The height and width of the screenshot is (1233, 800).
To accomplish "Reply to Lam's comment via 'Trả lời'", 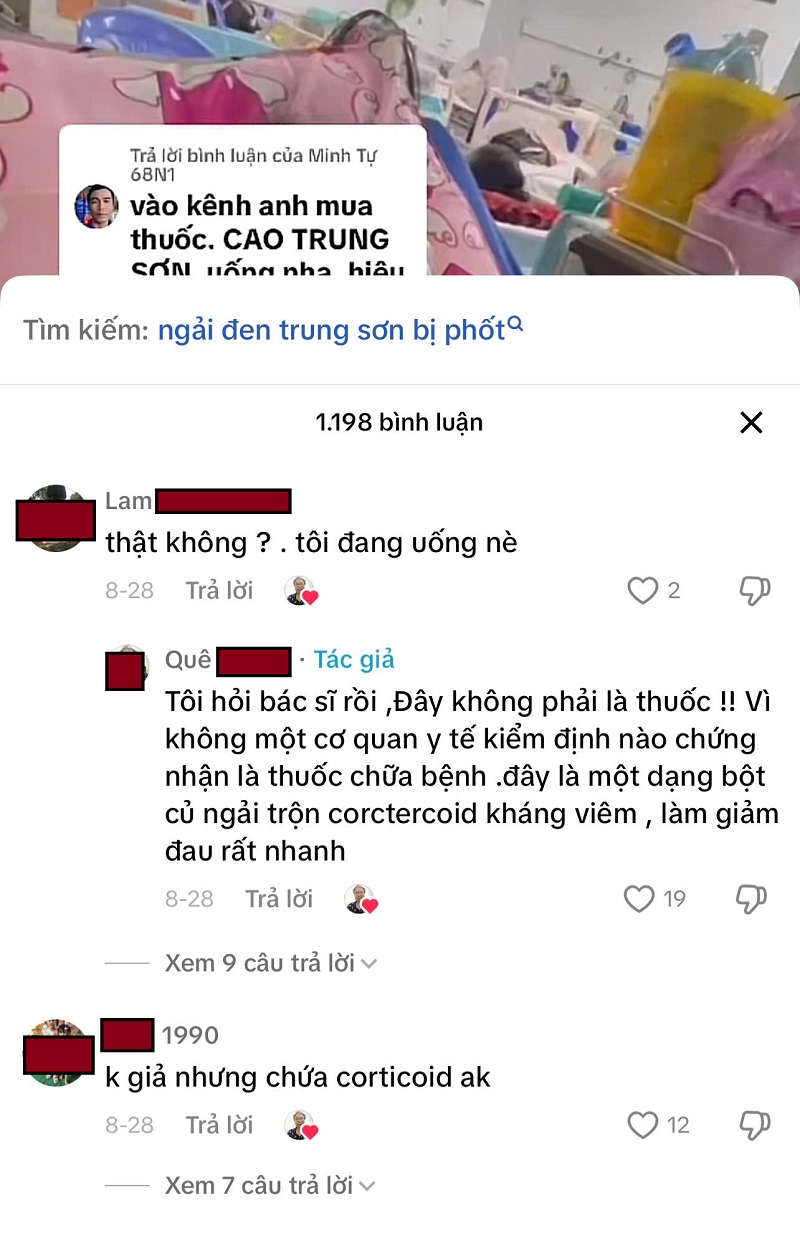I will point(219,590).
